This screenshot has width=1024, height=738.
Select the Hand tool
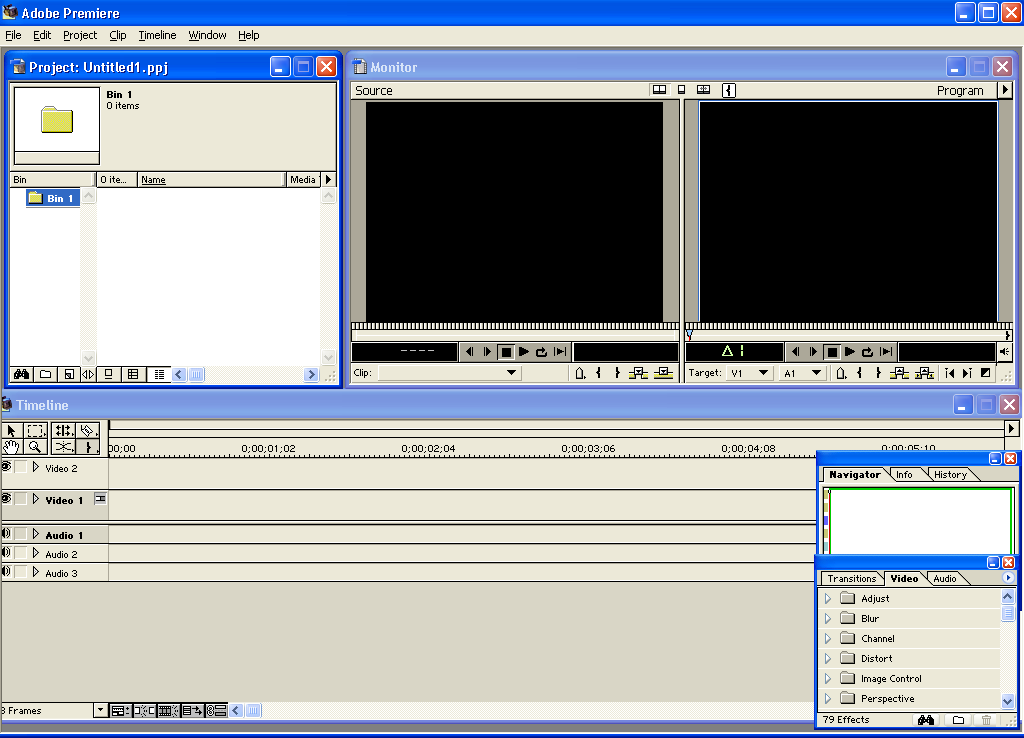(12, 447)
